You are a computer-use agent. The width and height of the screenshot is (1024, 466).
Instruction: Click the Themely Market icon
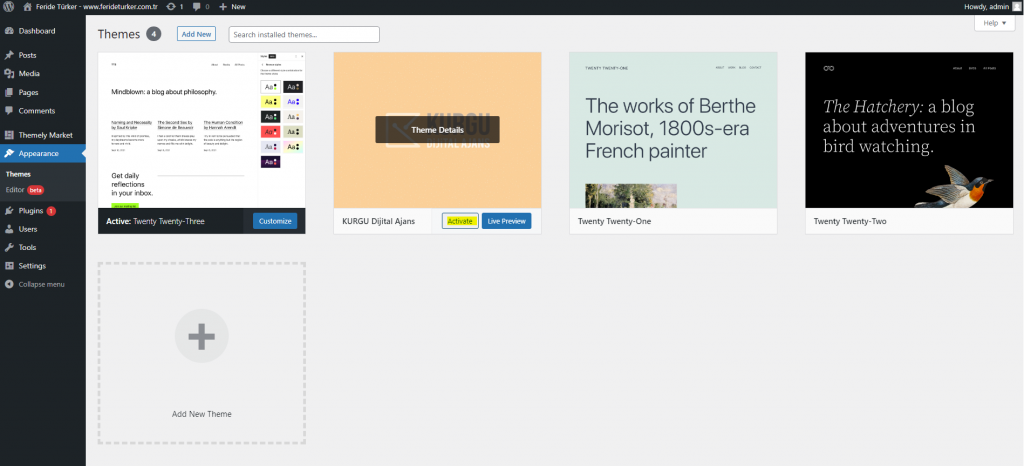click(9, 135)
